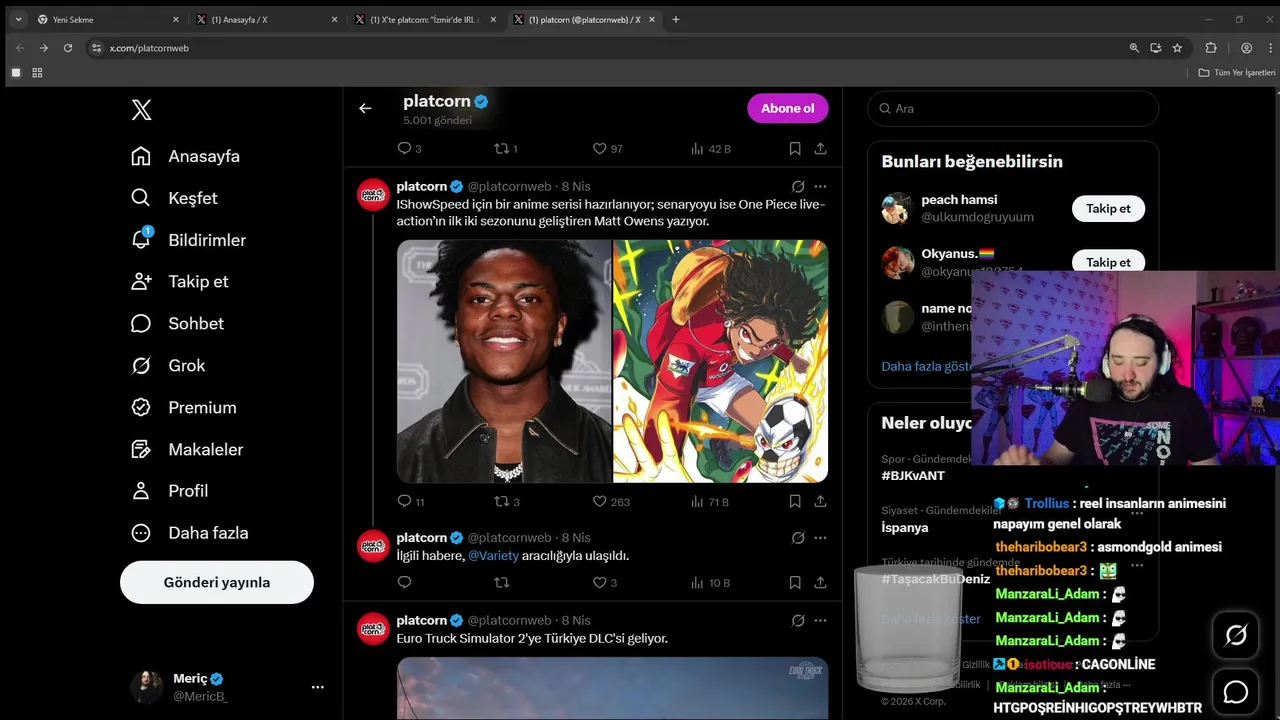The image size is (1280, 720).
Task: Open the #BJKvANT trending topic
Action: click(x=913, y=475)
